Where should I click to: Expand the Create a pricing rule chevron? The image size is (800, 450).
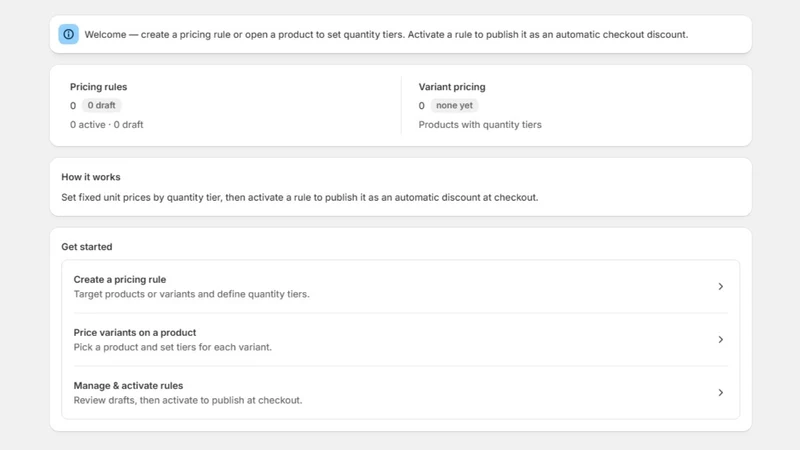[x=720, y=287]
